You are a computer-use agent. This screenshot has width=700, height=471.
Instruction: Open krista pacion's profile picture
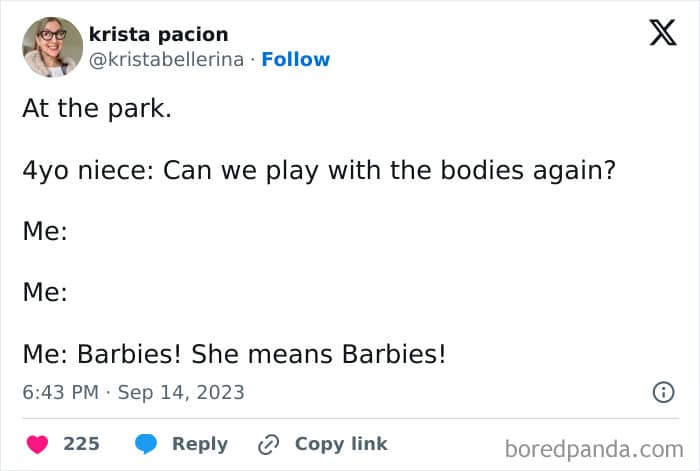tap(52, 47)
